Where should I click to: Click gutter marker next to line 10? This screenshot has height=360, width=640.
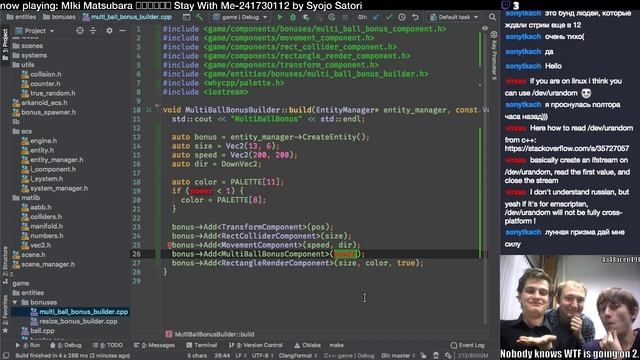coord(149,110)
